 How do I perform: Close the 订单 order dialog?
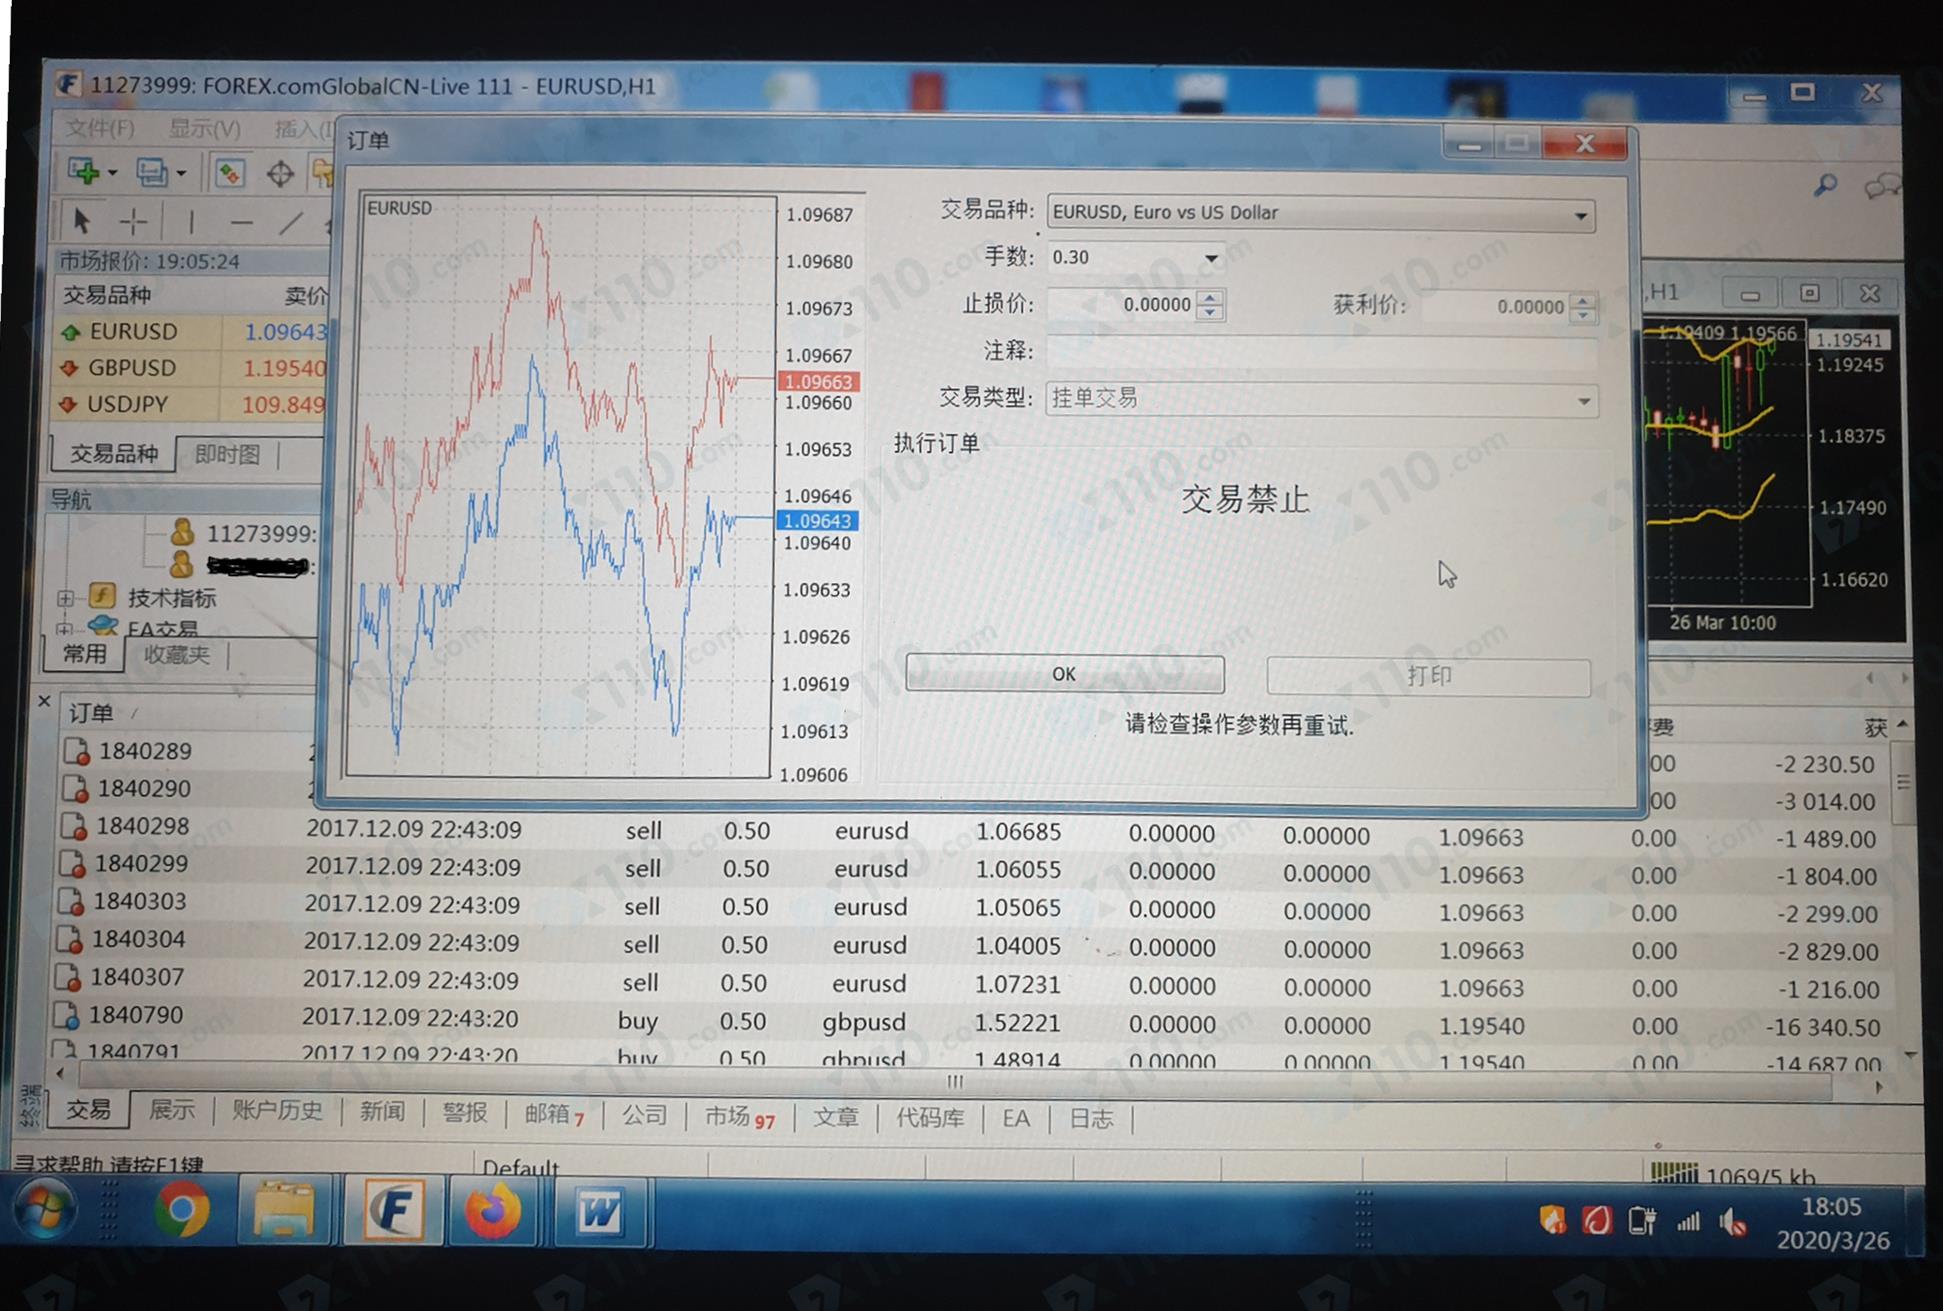1585,143
